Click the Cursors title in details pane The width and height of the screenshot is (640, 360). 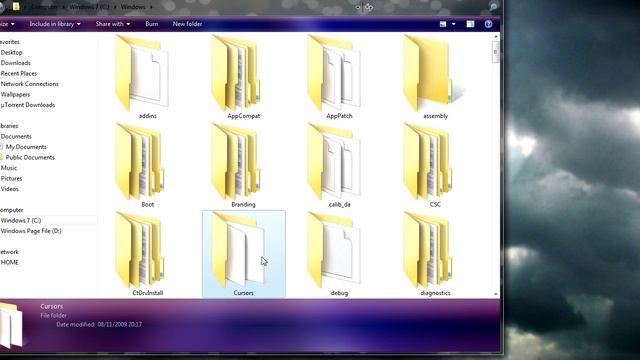tap(51, 306)
